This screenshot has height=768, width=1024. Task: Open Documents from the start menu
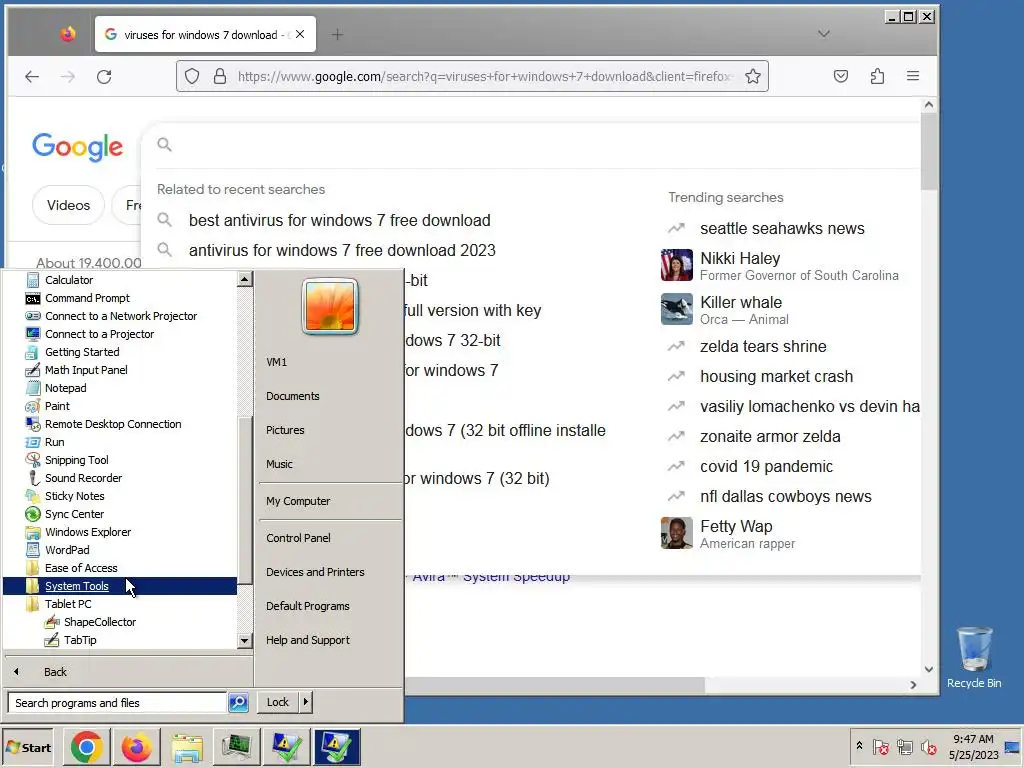(x=293, y=396)
